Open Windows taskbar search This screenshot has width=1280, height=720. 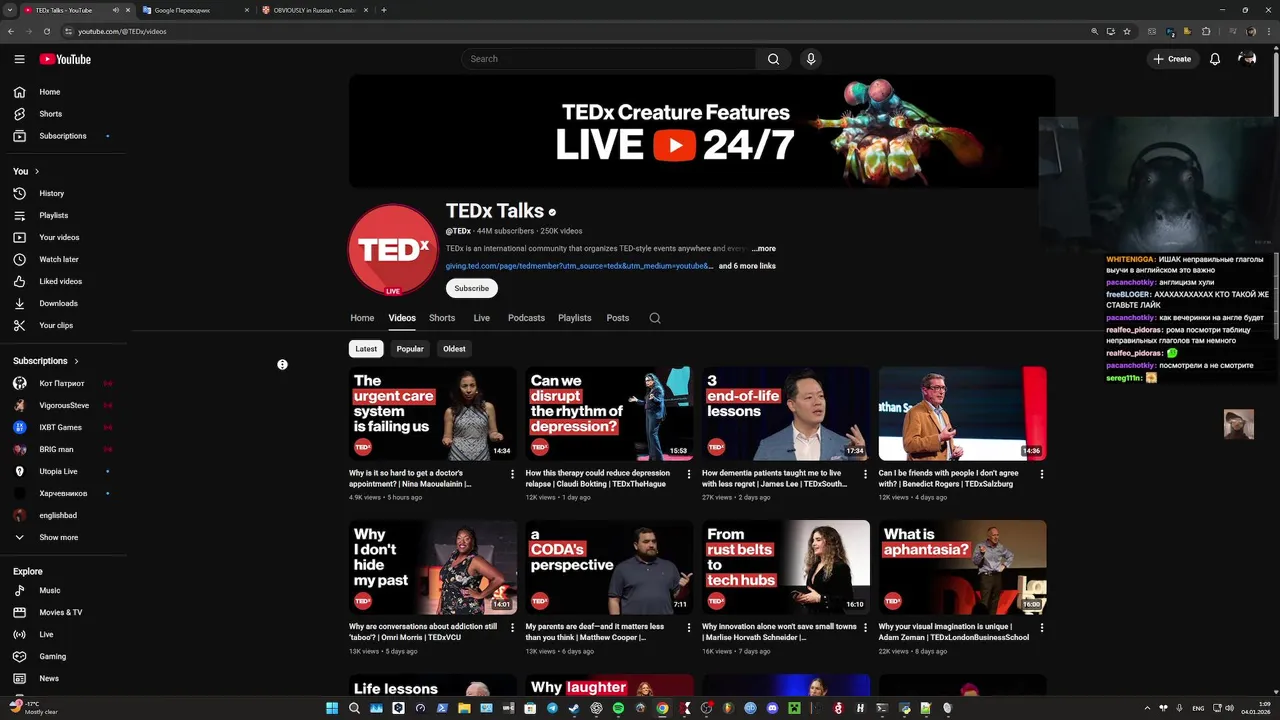coord(354,708)
